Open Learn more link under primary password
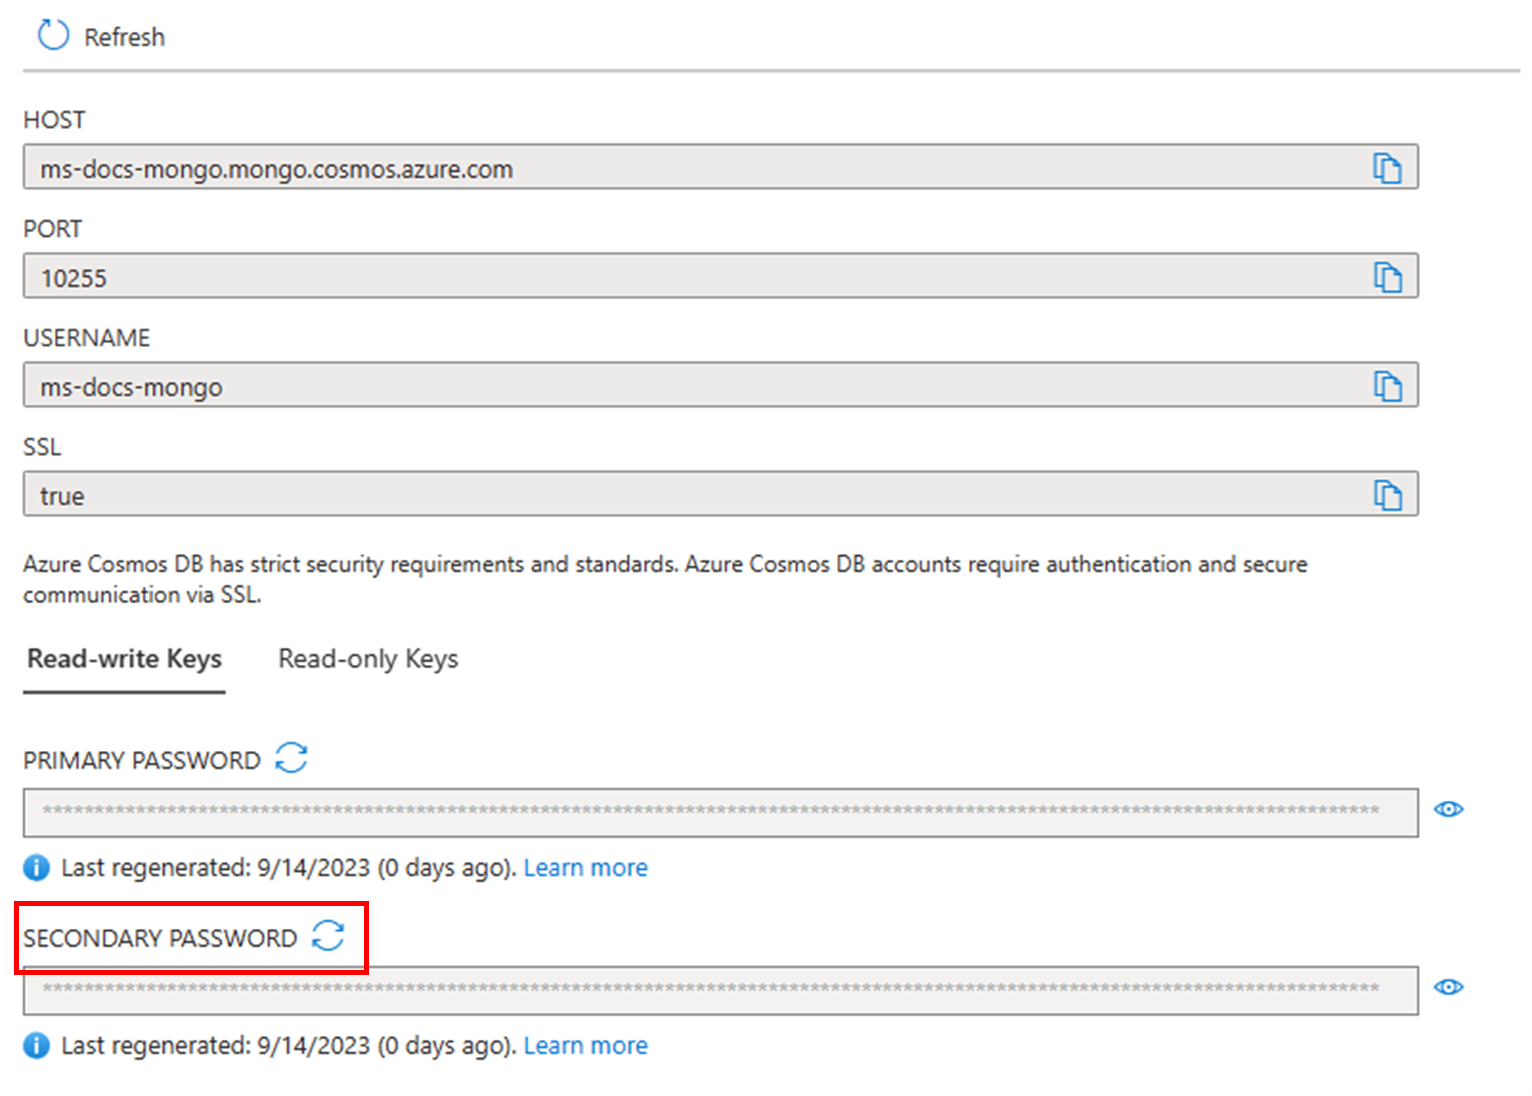Viewport: 1532px width, 1096px height. tap(585, 867)
